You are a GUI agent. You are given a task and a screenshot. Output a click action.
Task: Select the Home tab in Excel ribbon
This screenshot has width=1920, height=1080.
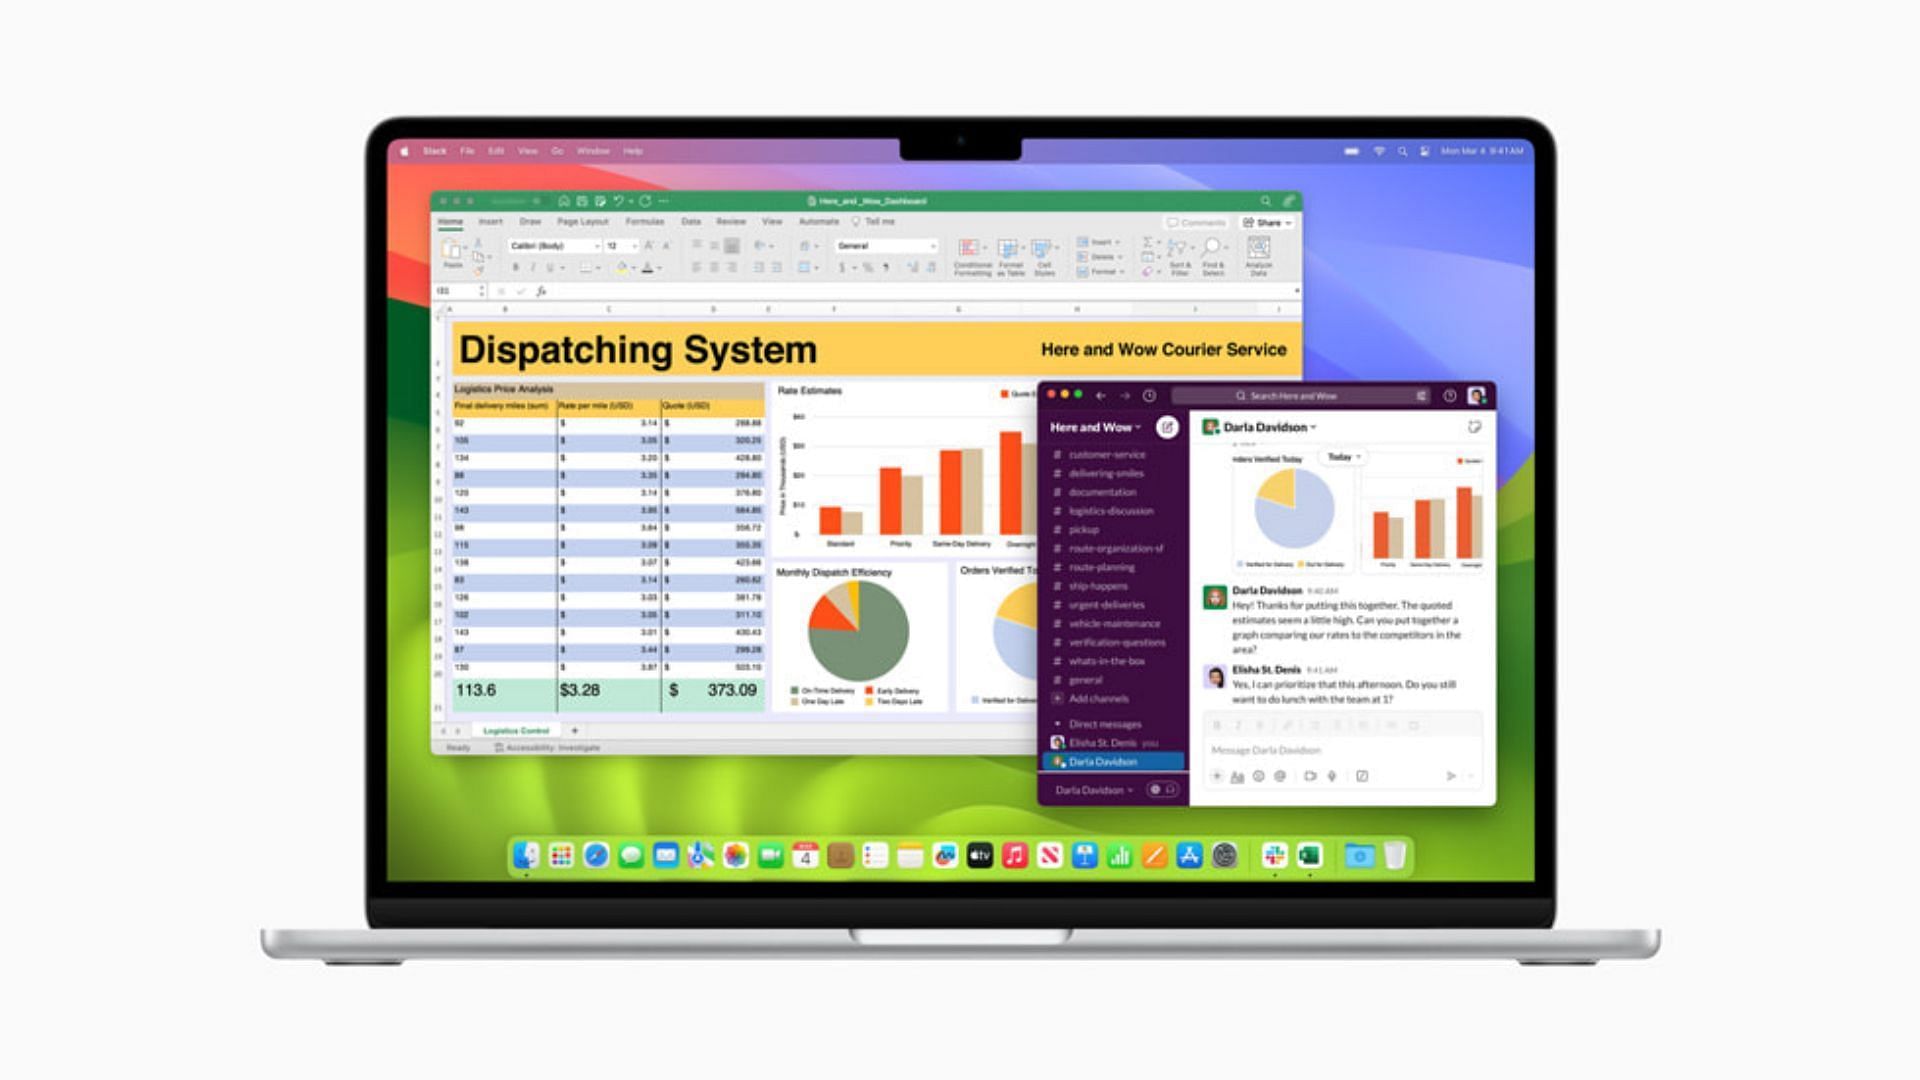458,220
